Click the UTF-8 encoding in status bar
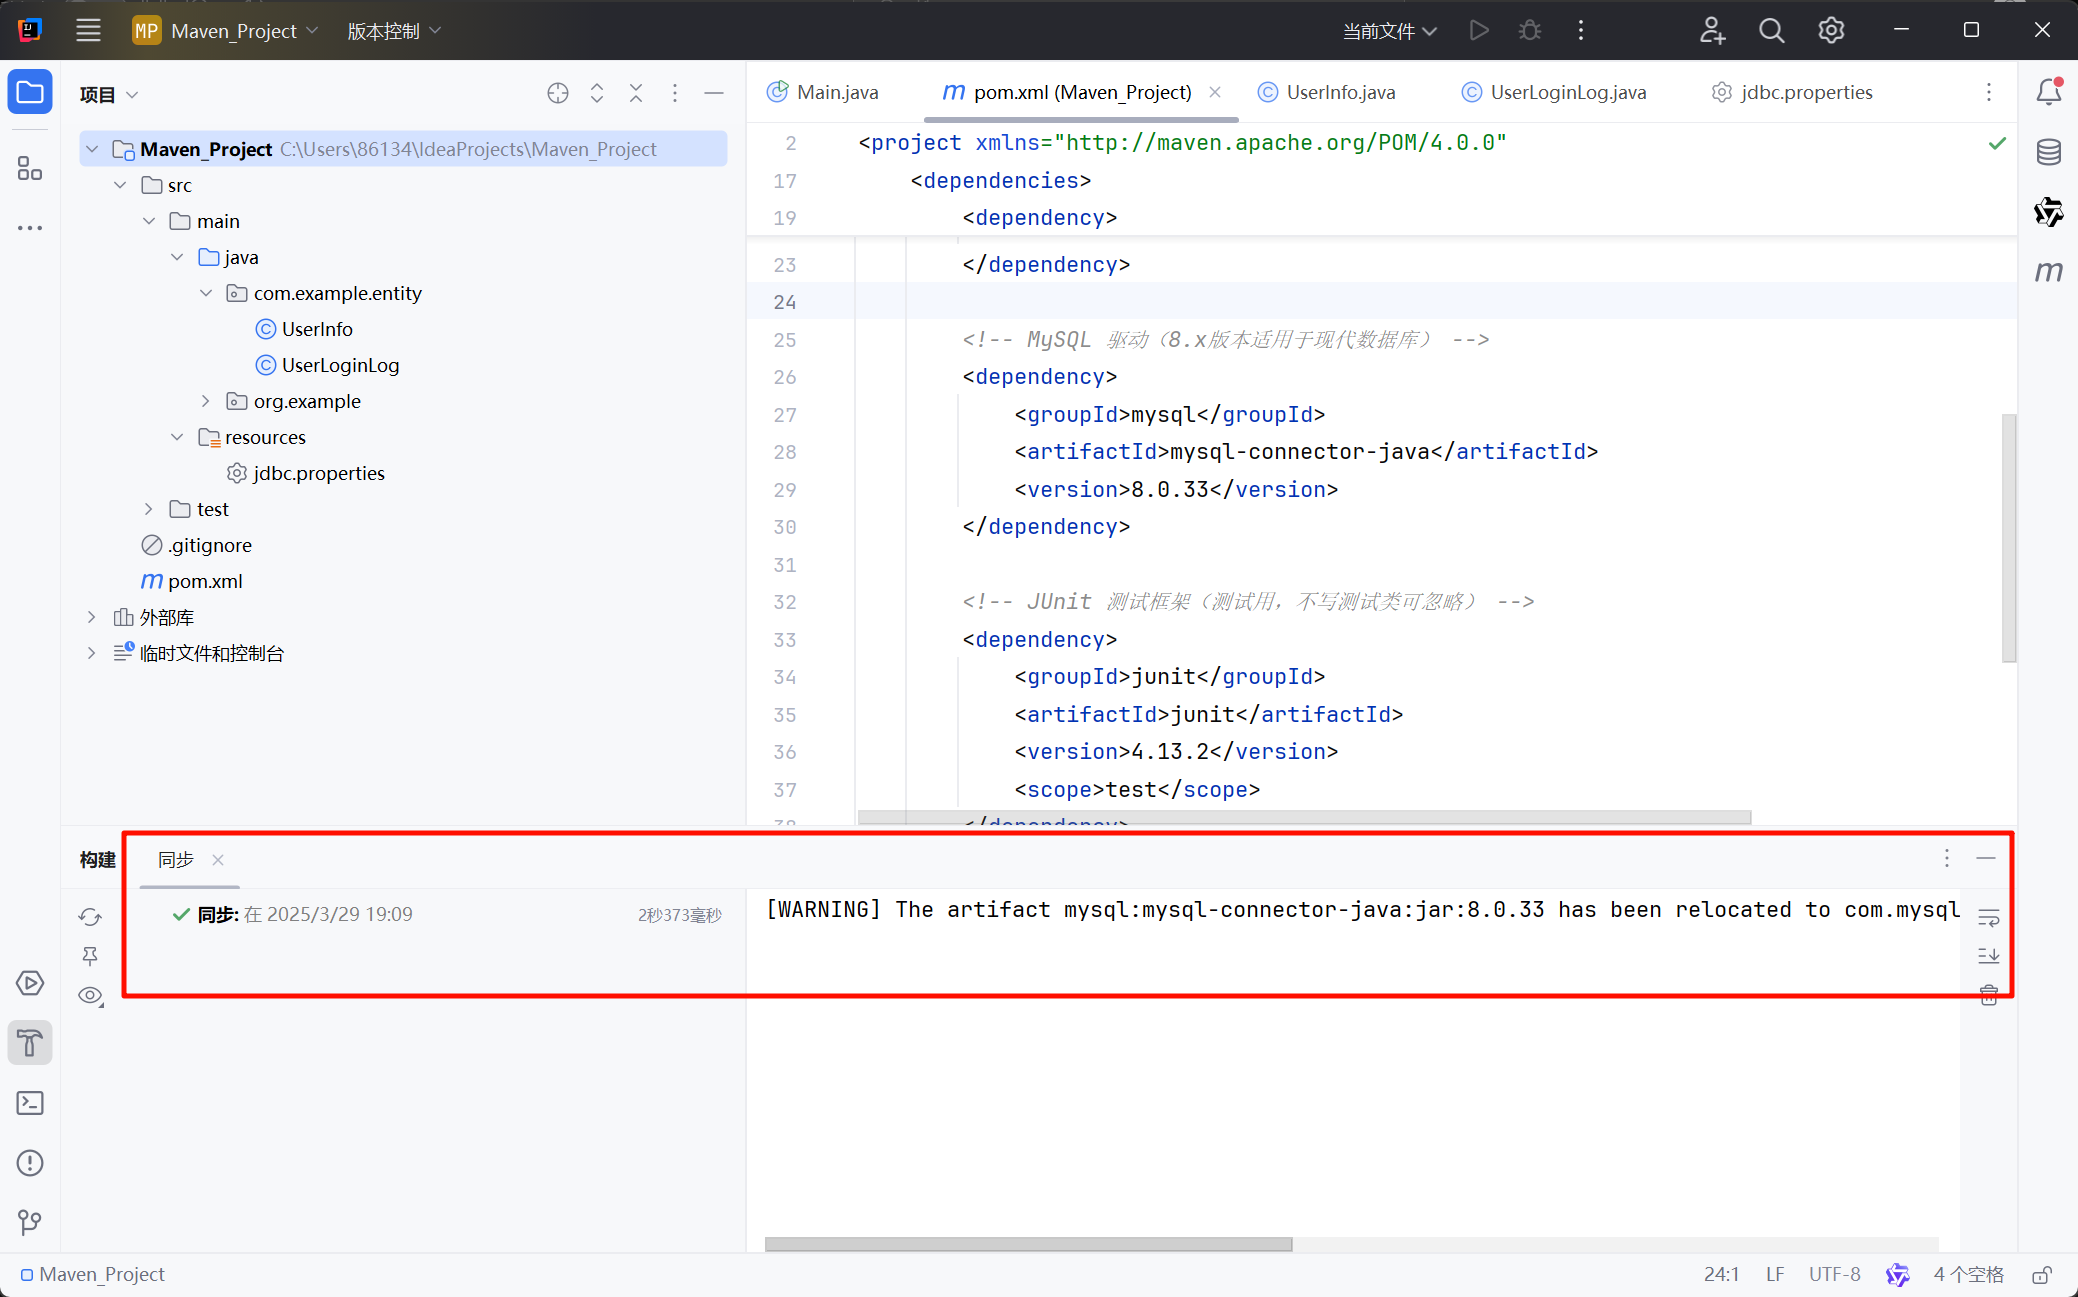The image size is (2078, 1297). 1834,1274
